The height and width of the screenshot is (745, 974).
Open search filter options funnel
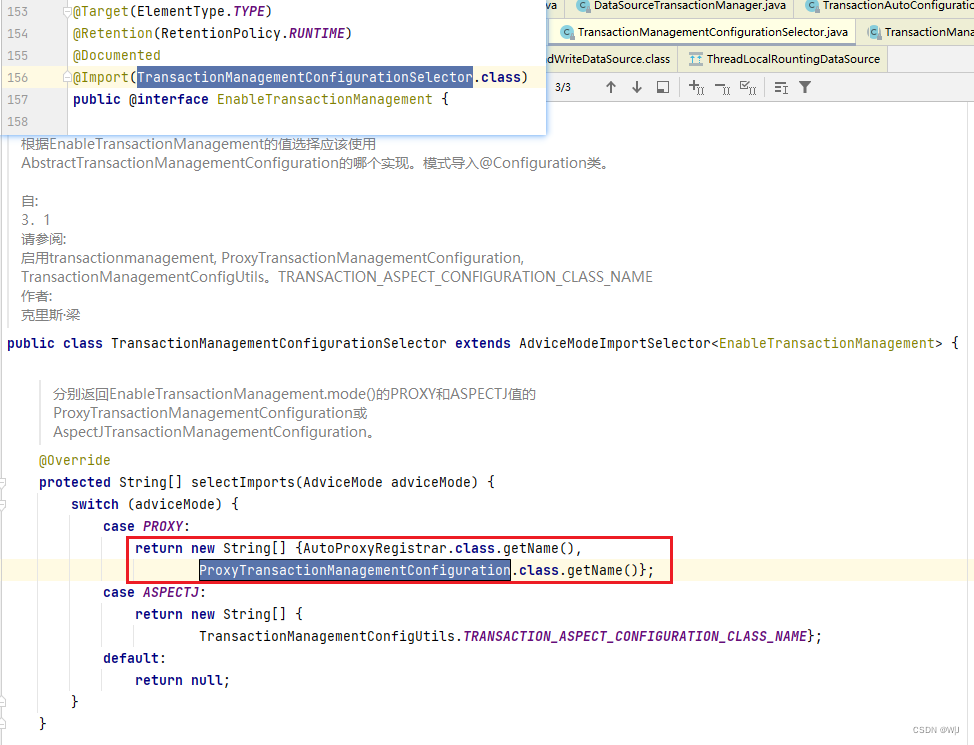805,88
